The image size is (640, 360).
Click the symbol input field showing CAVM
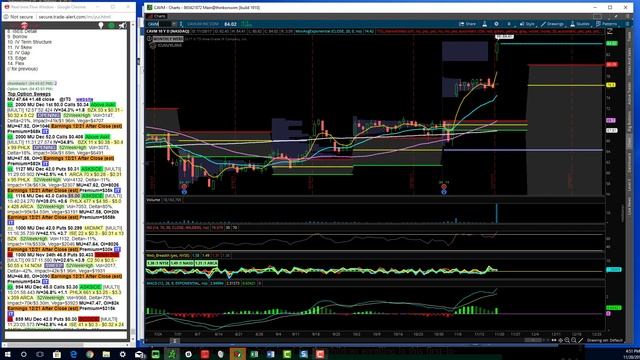point(158,24)
